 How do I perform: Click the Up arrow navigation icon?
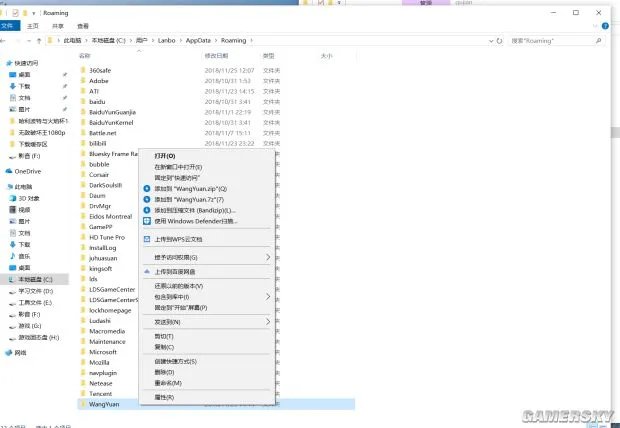(x=39, y=41)
